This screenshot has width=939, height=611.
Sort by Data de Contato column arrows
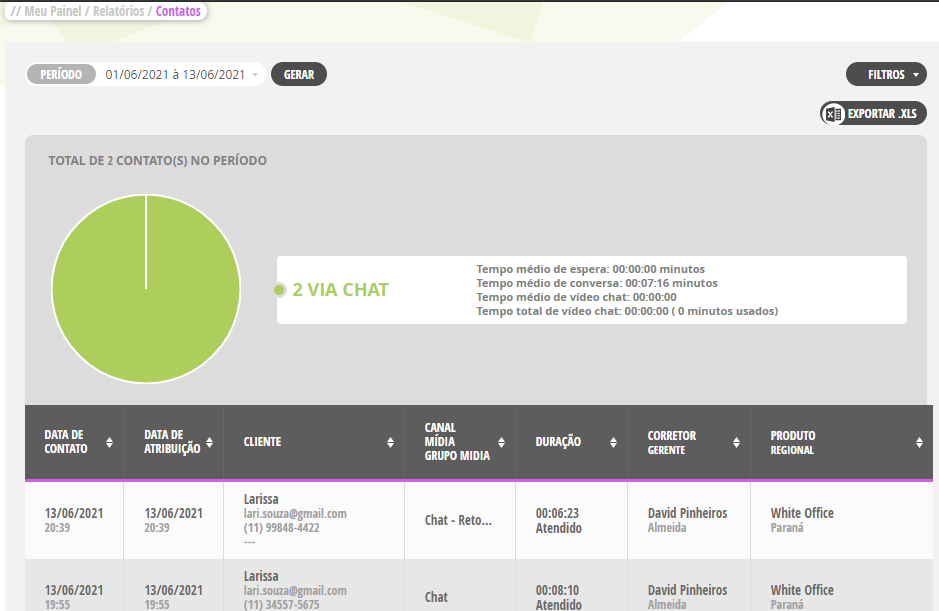(x=109, y=442)
